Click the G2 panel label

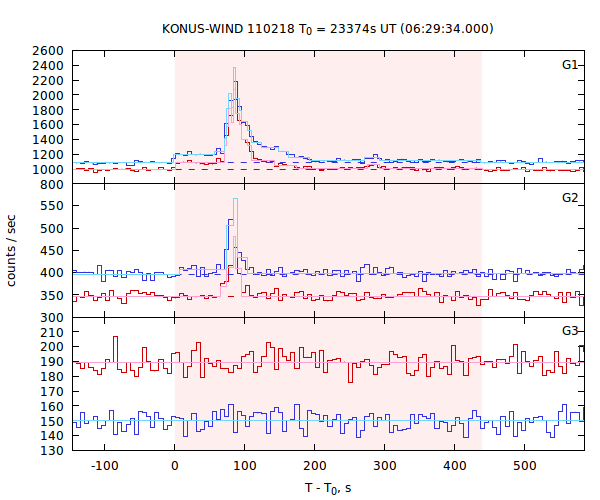569,198
